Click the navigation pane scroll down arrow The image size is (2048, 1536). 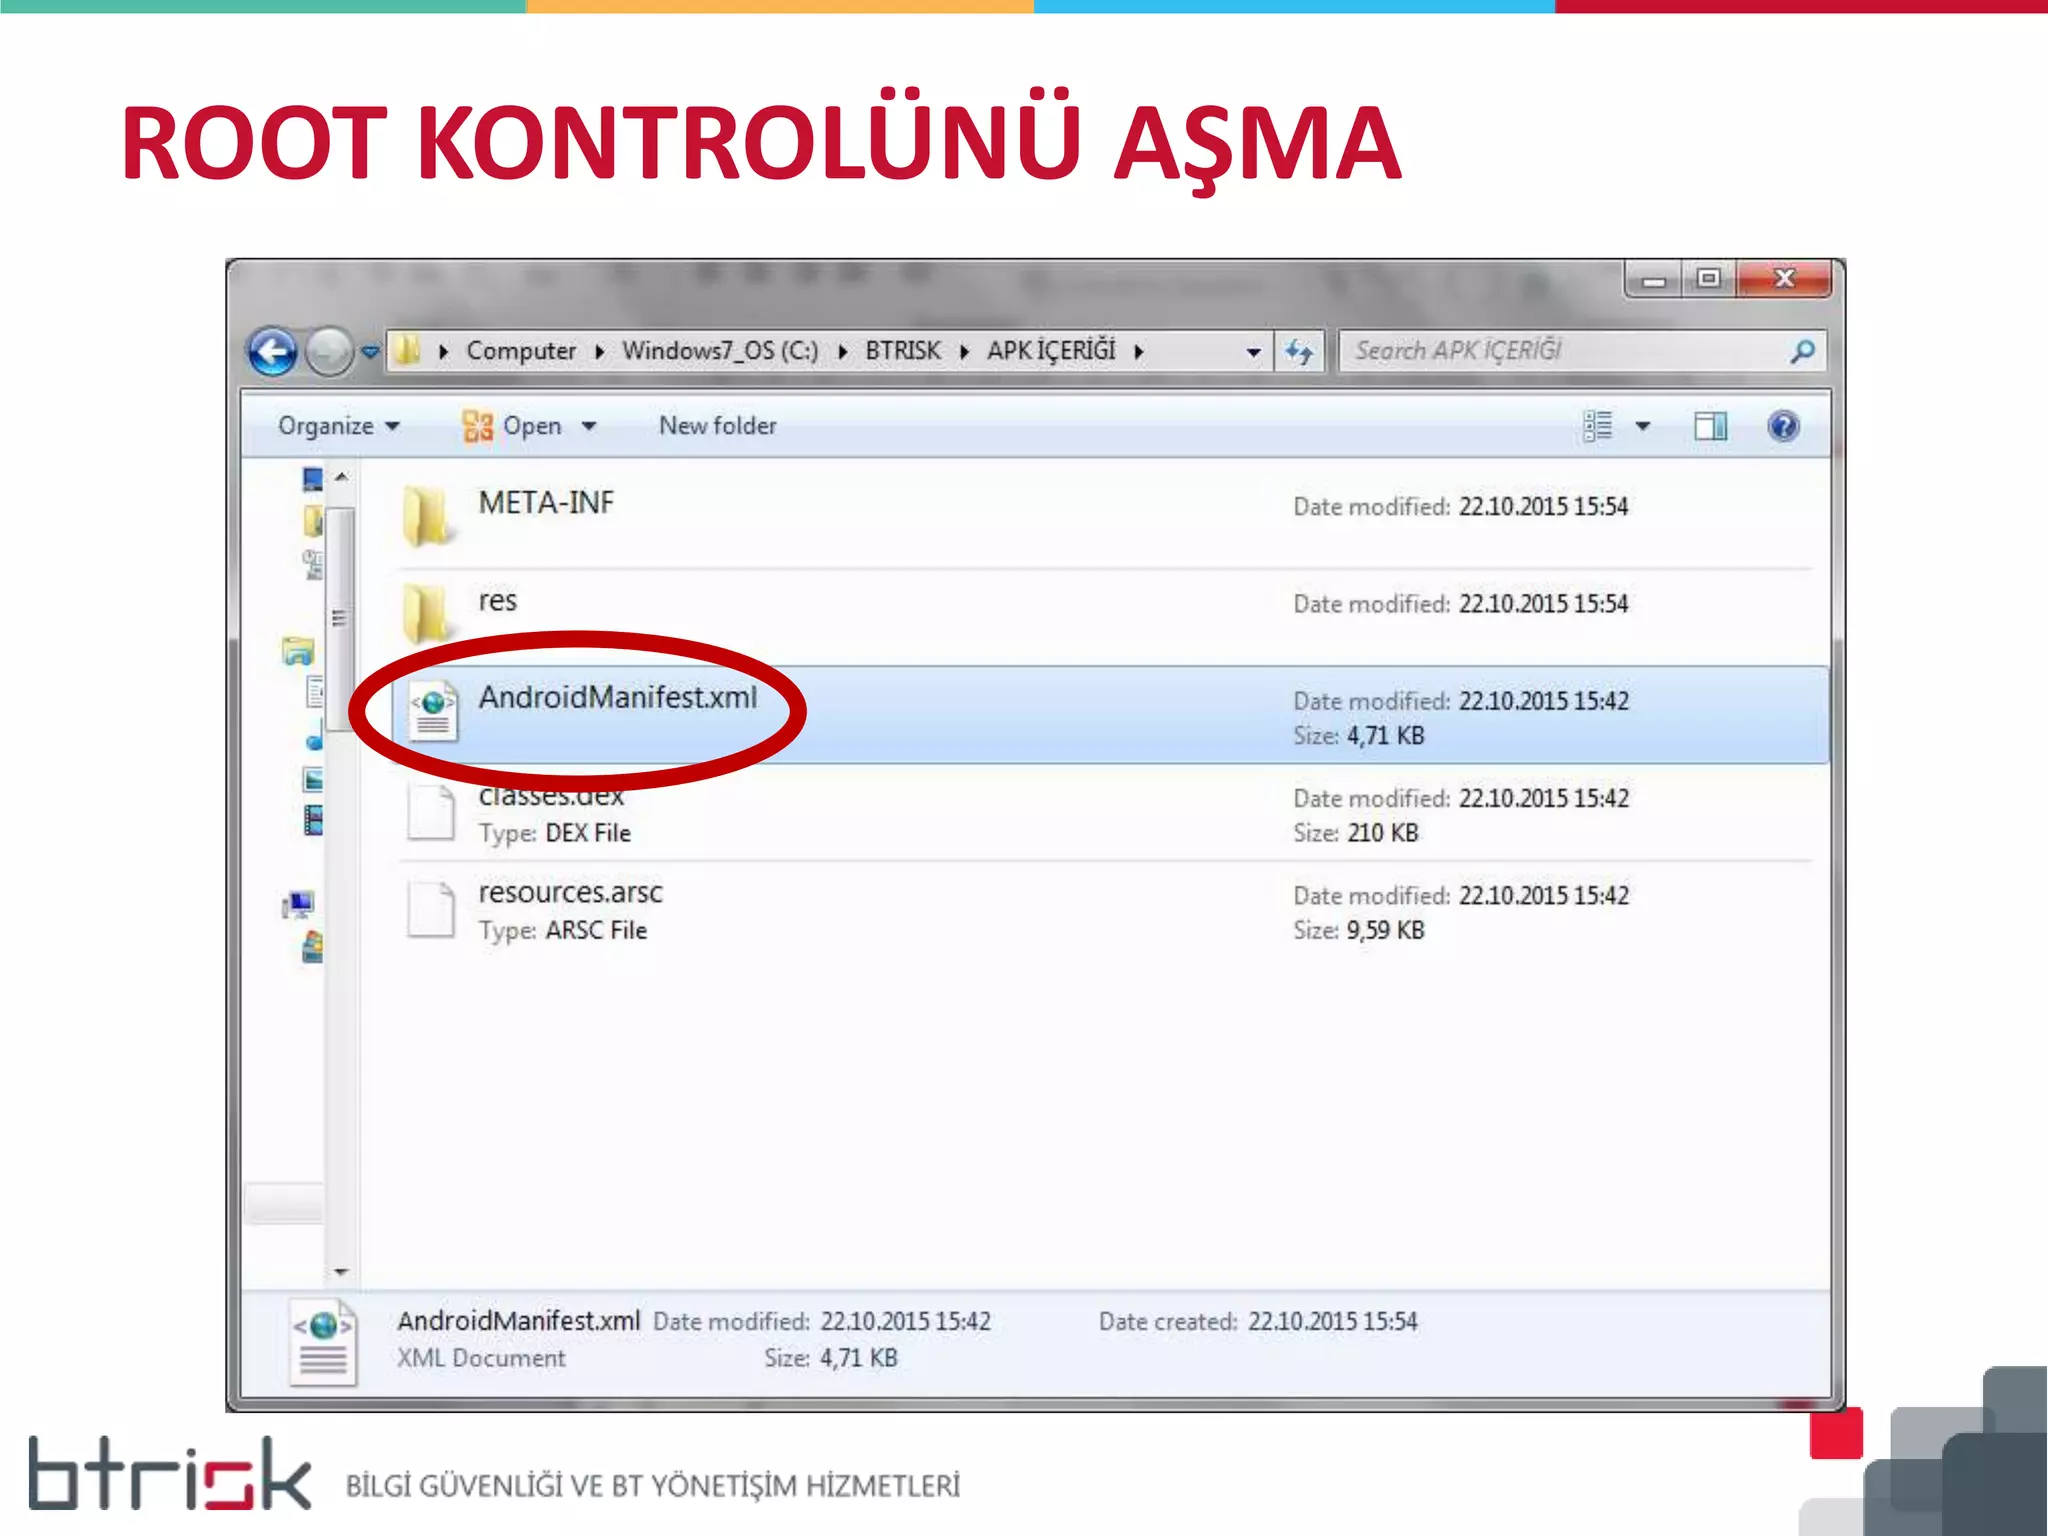point(341,1271)
